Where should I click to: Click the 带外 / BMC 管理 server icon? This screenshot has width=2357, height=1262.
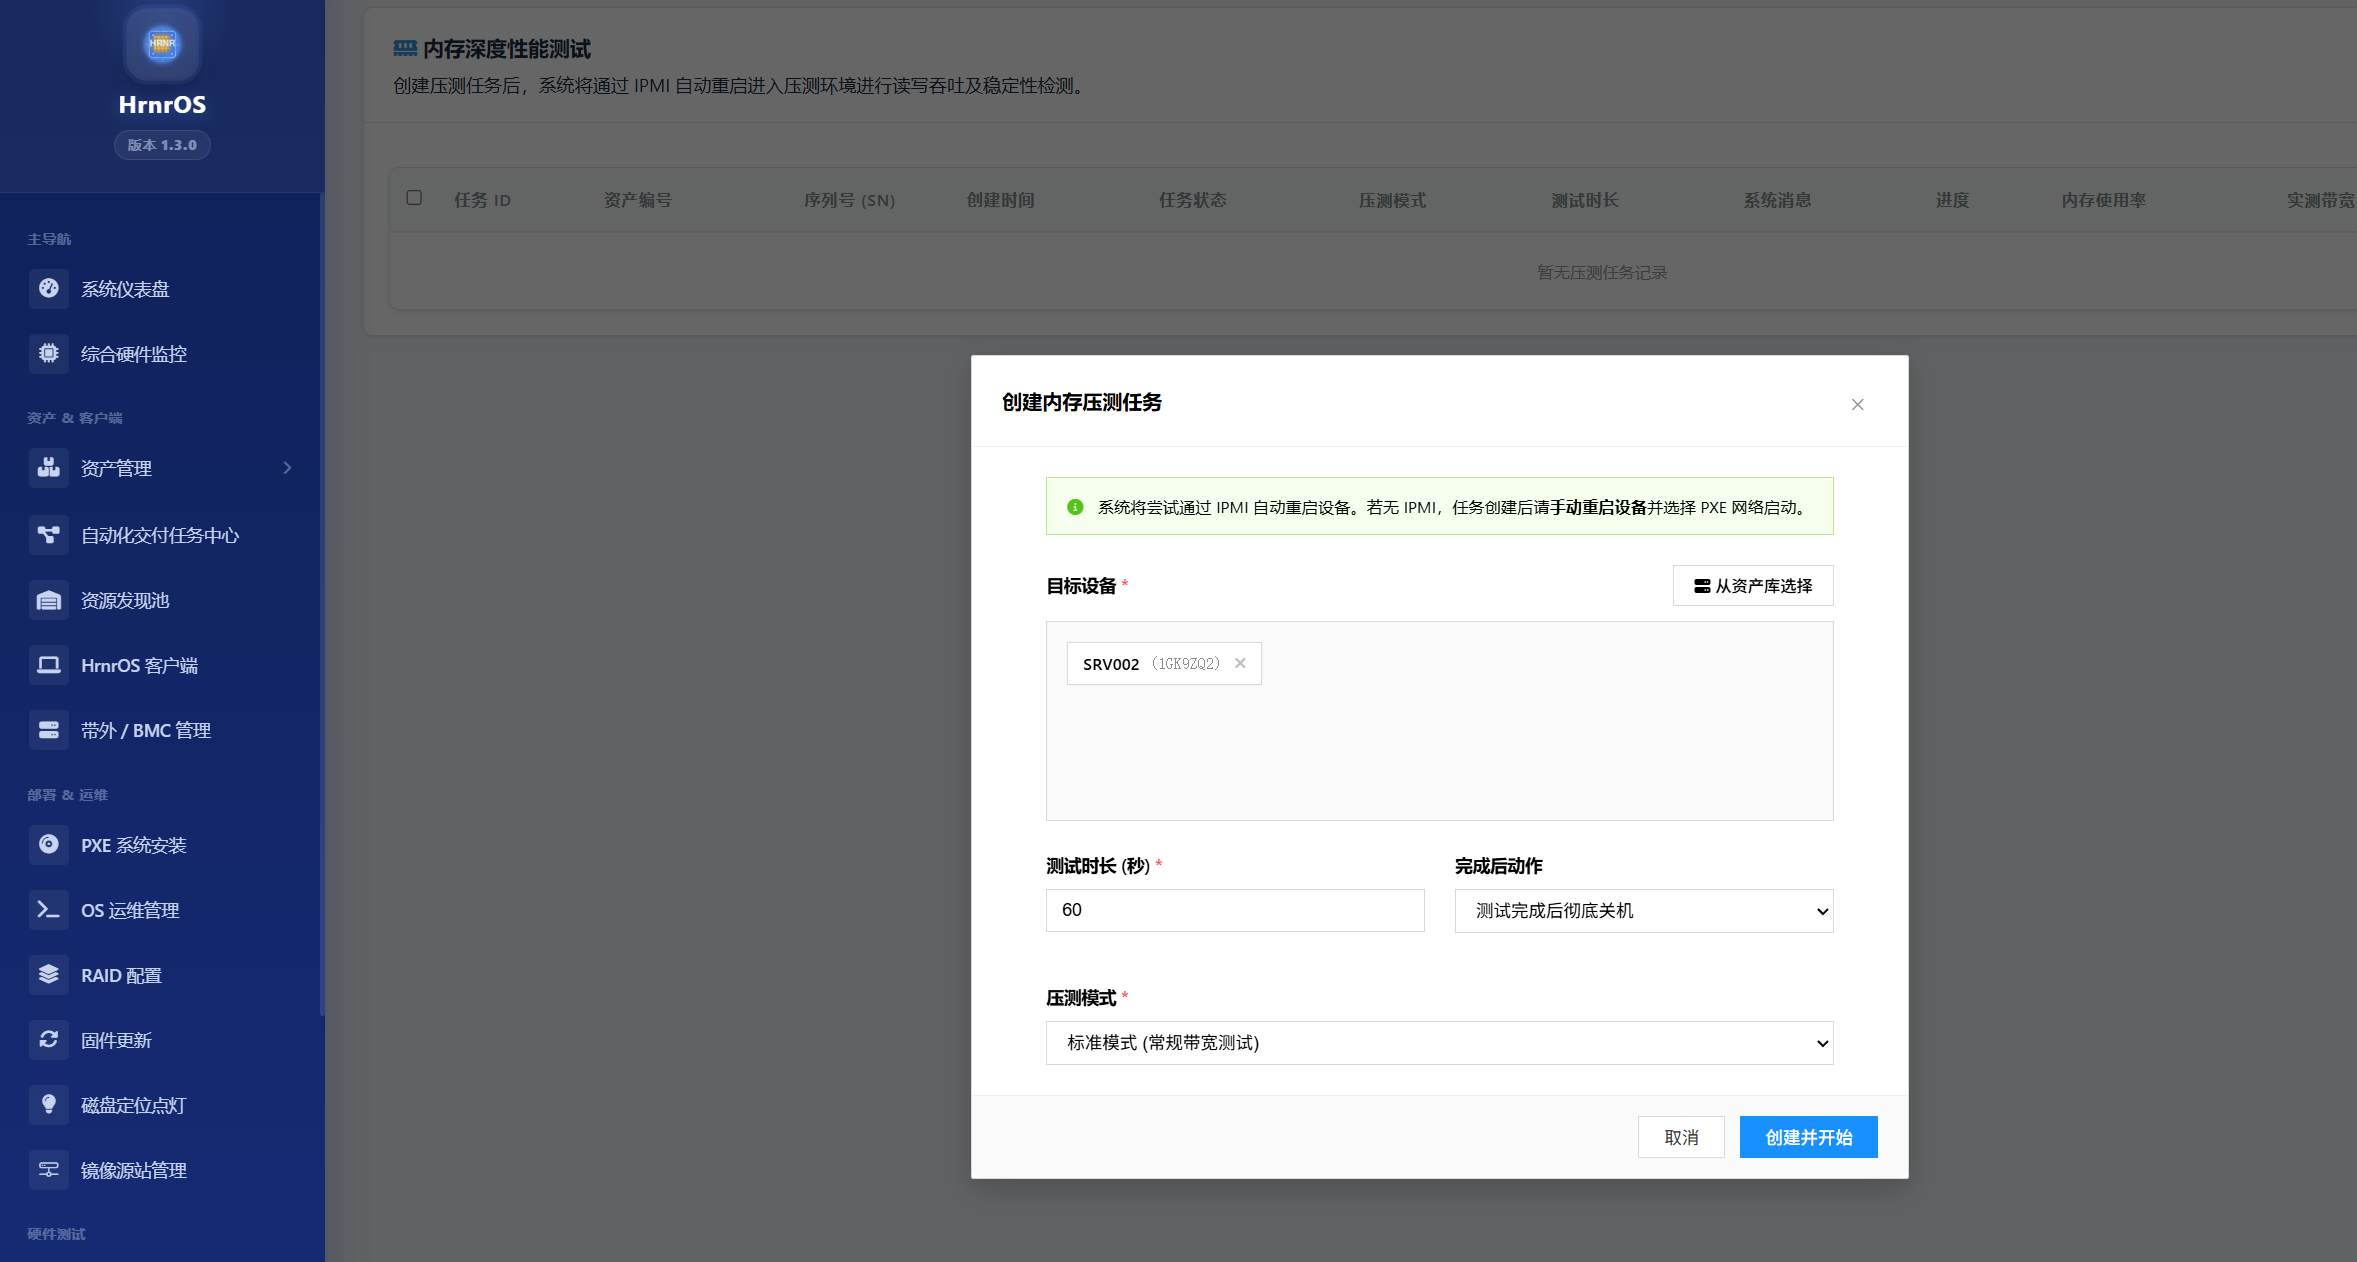(48, 730)
